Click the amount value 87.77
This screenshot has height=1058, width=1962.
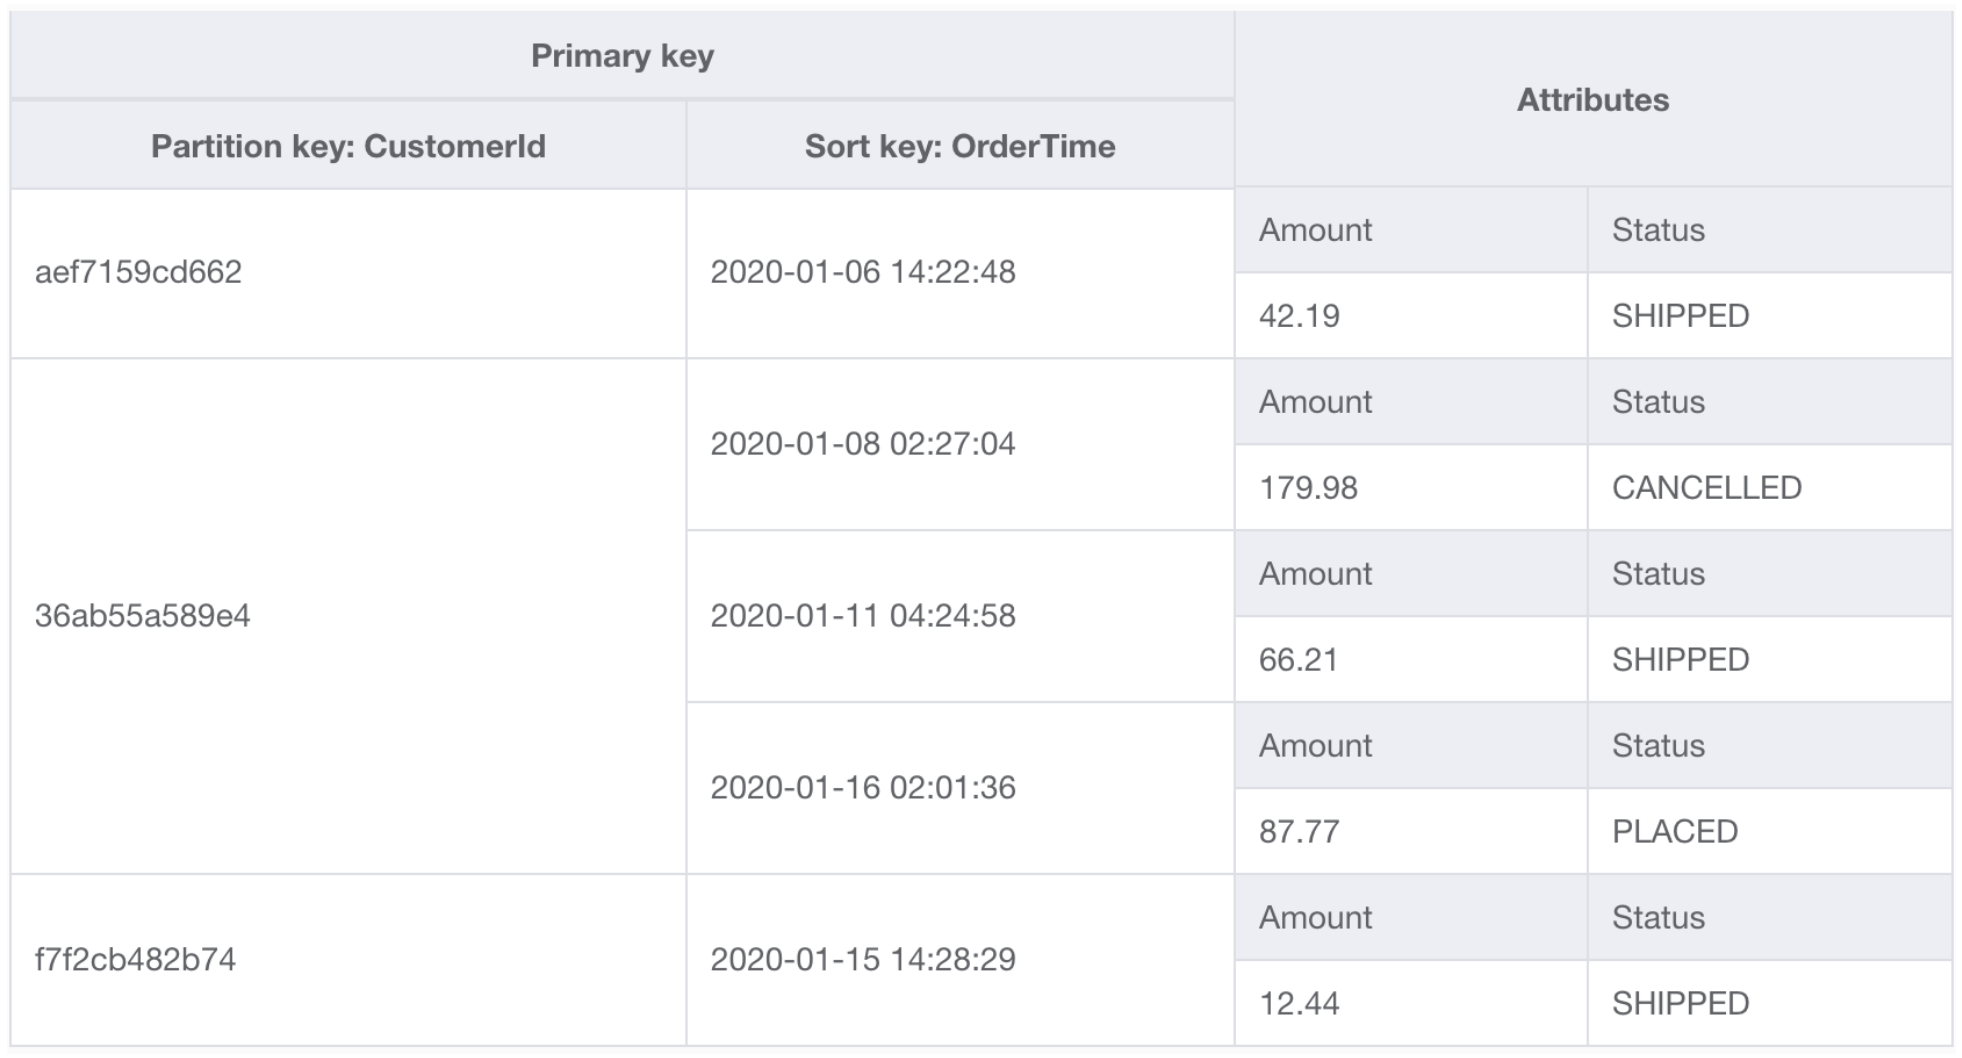[1298, 832]
